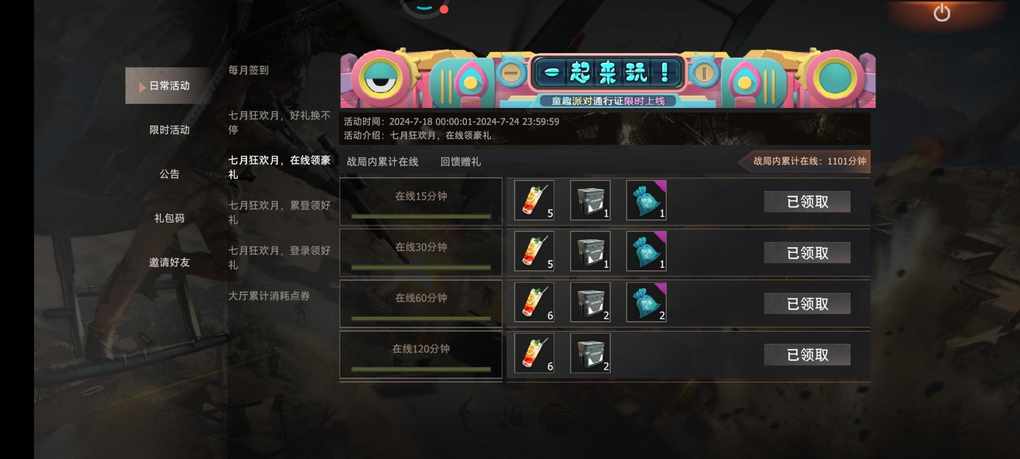Open the 公告 section
Screen dimensions: 1020x459
click(169, 174)
